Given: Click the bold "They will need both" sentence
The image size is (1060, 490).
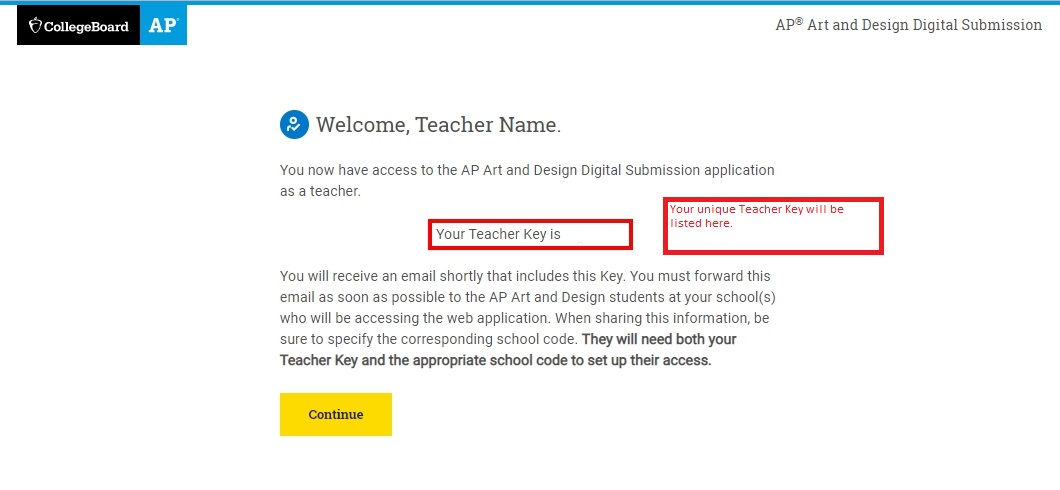Looking at the screenshot, I should (x=660, y=340).
